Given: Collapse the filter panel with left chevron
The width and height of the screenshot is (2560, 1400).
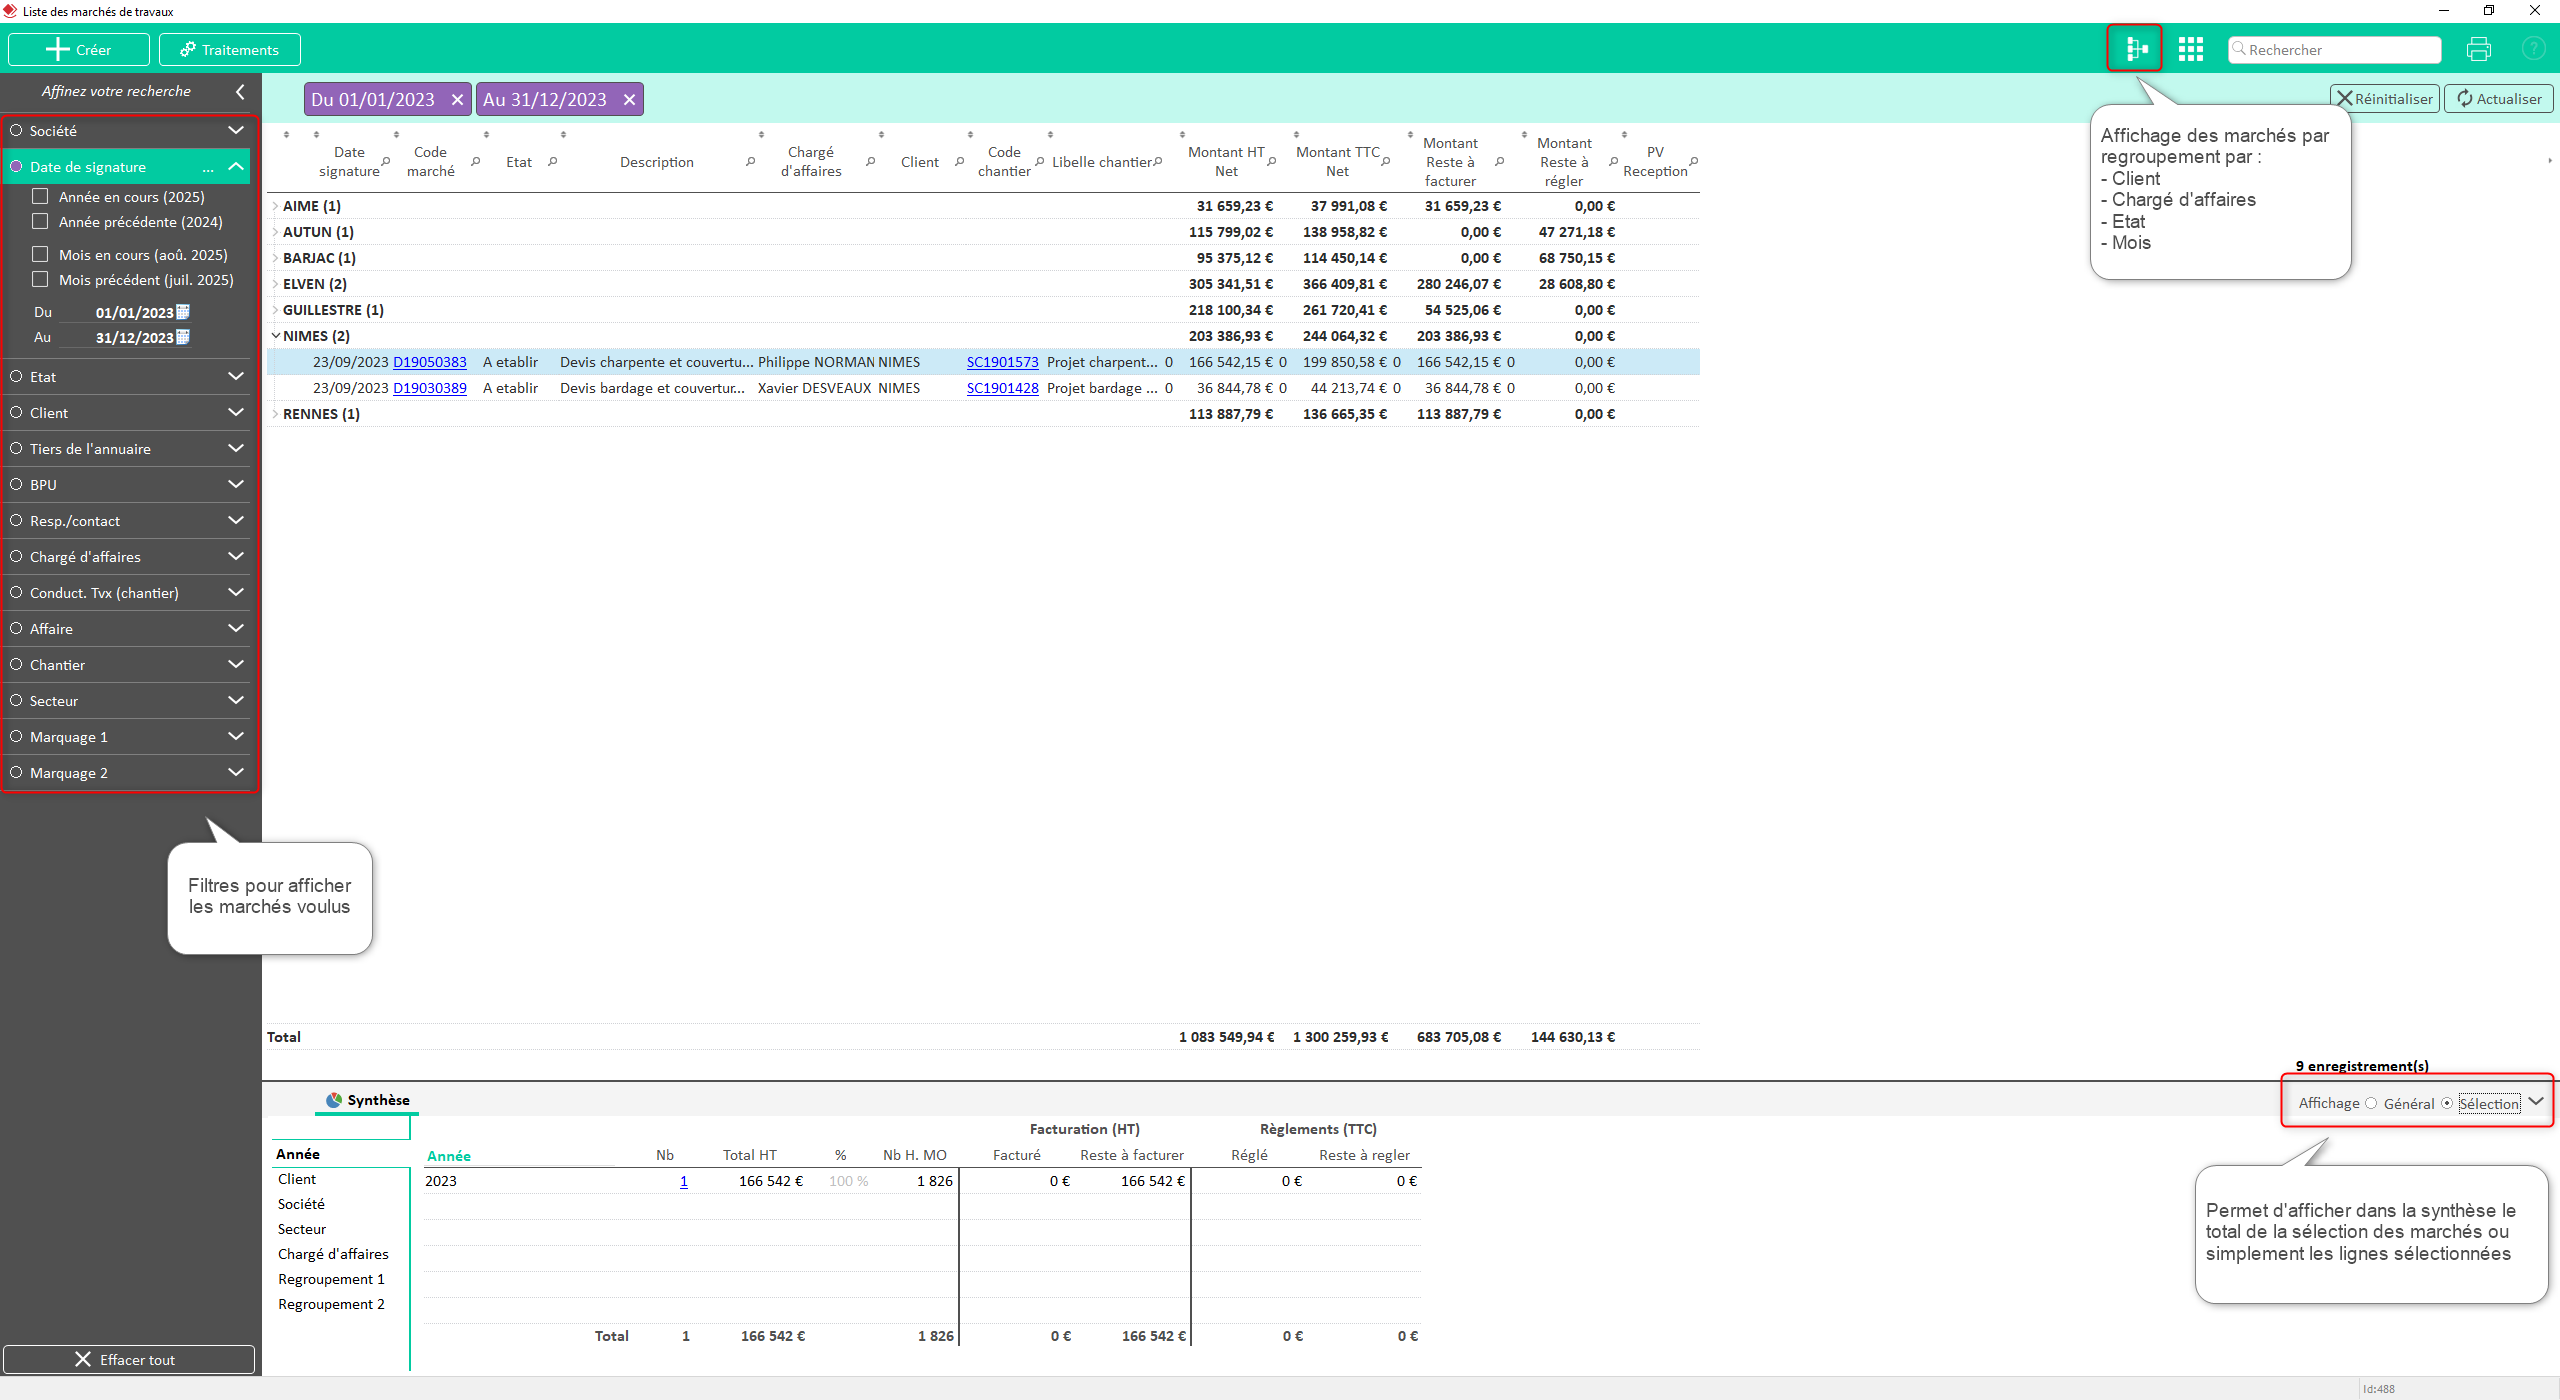Looking at the screenshot, I should tap(240, 91).
